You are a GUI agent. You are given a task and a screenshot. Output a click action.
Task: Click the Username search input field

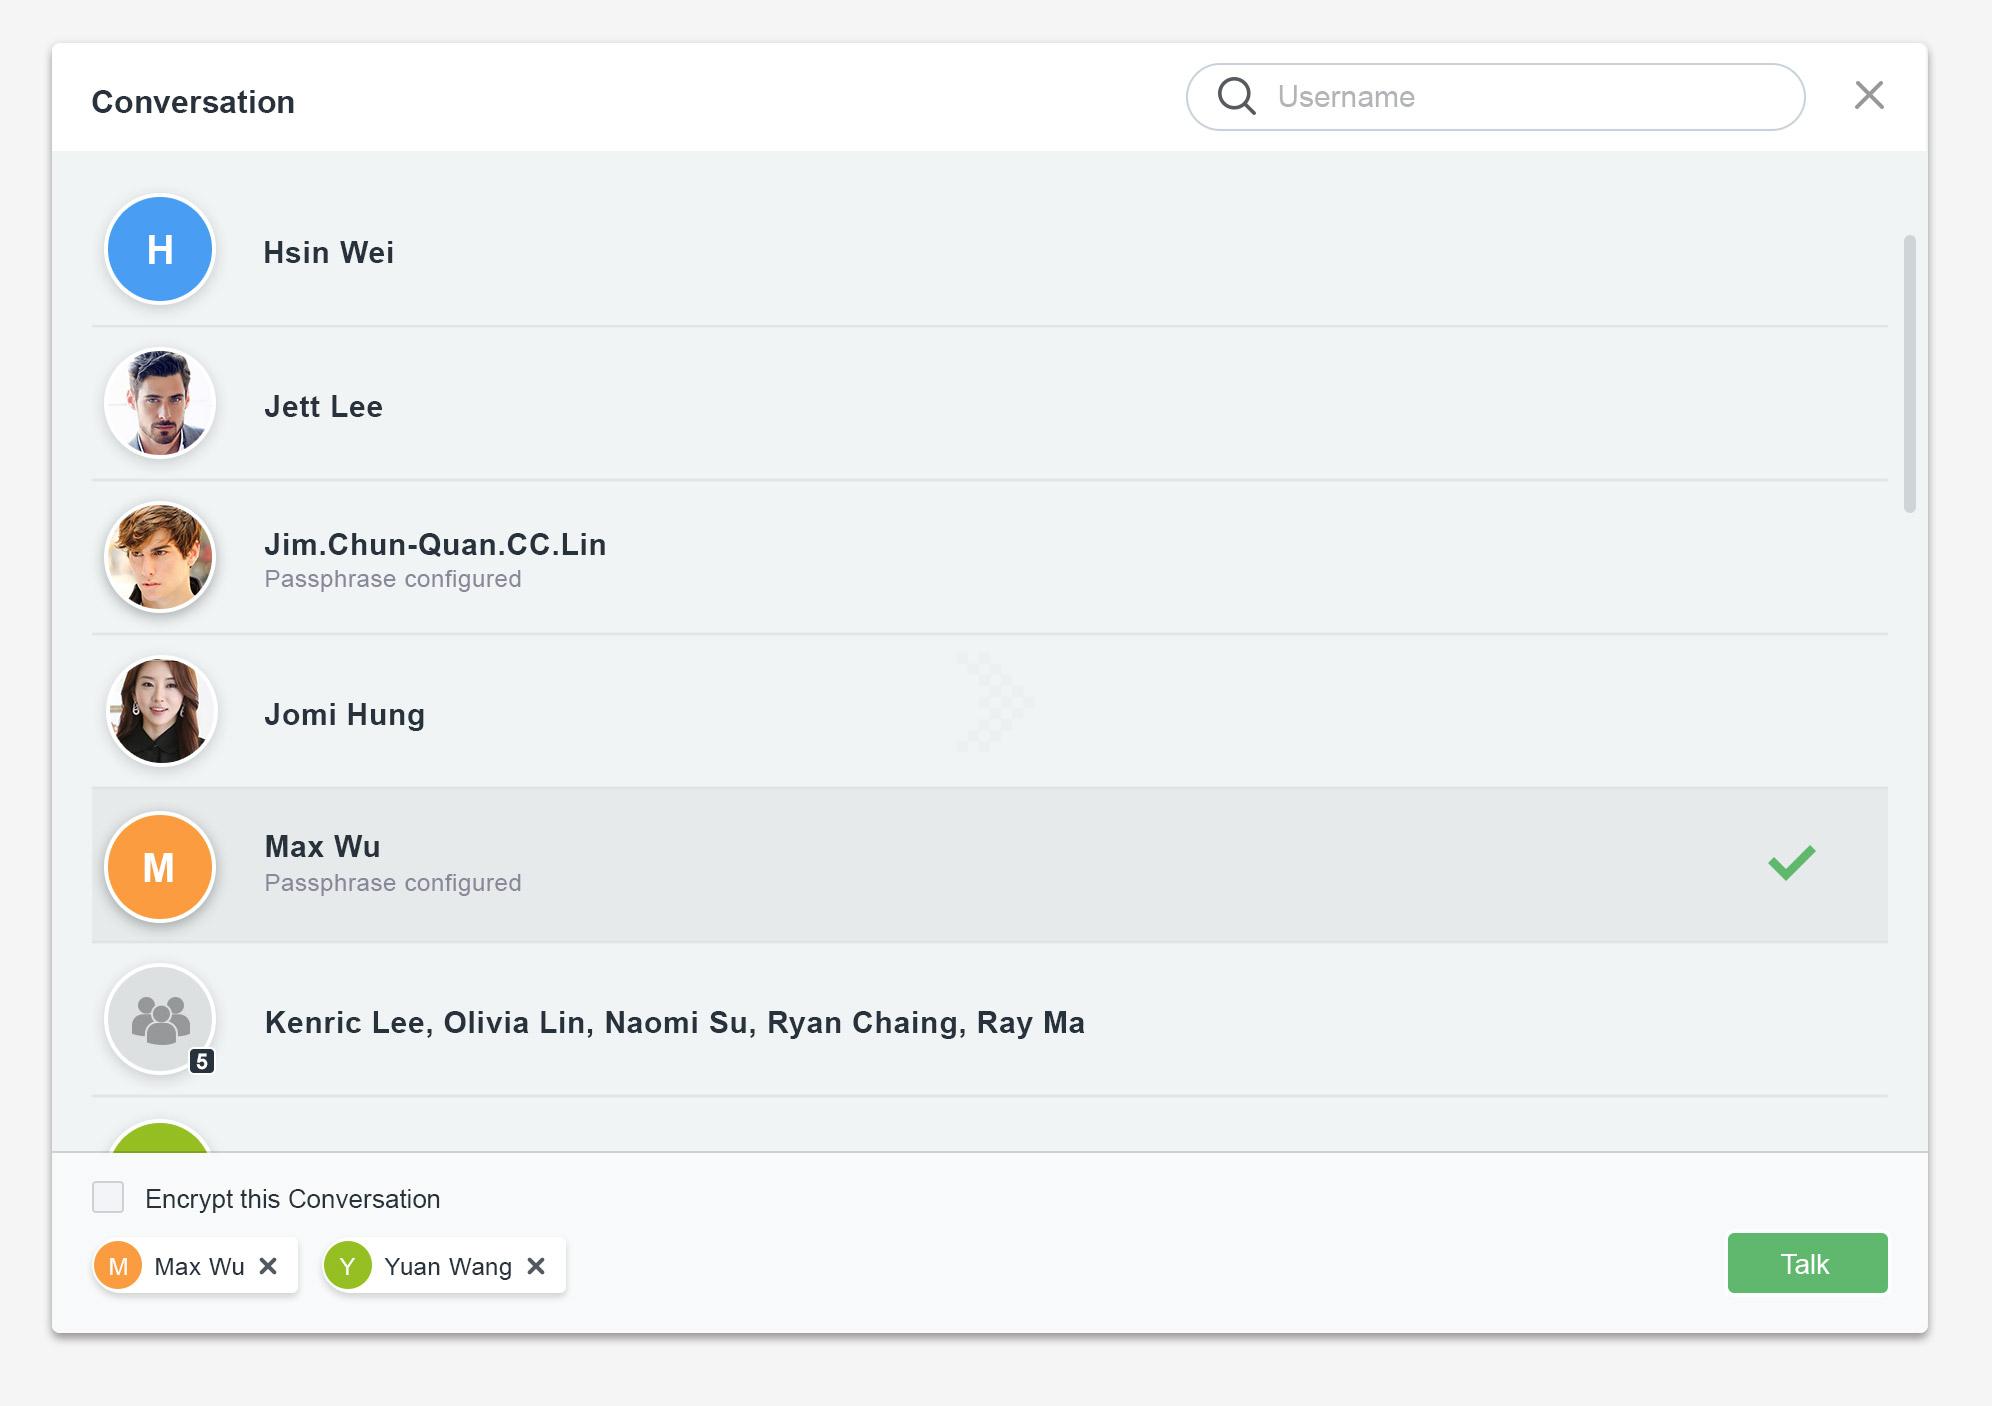pyautogui.click(x=1500, y=96)
